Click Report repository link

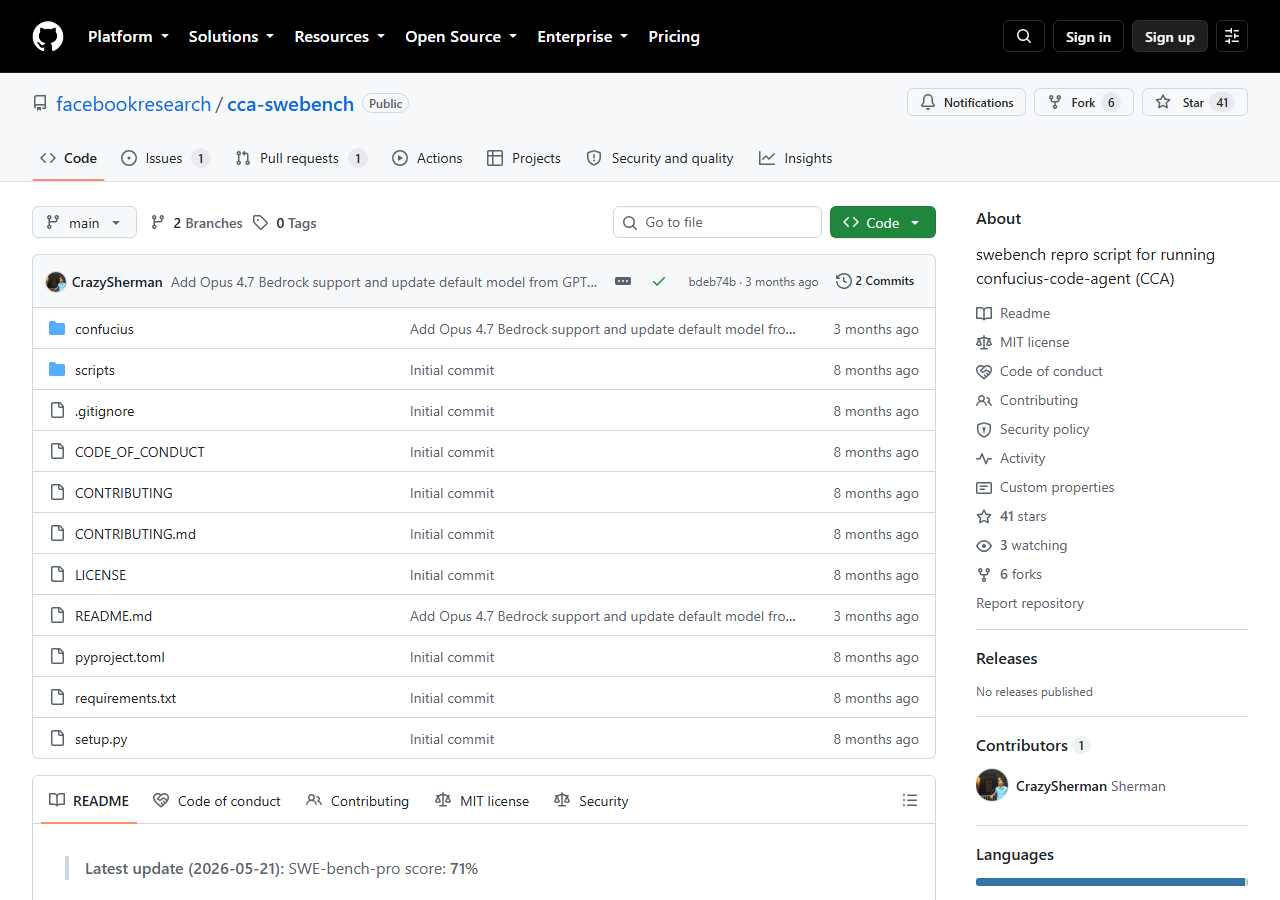[1030, 603]
